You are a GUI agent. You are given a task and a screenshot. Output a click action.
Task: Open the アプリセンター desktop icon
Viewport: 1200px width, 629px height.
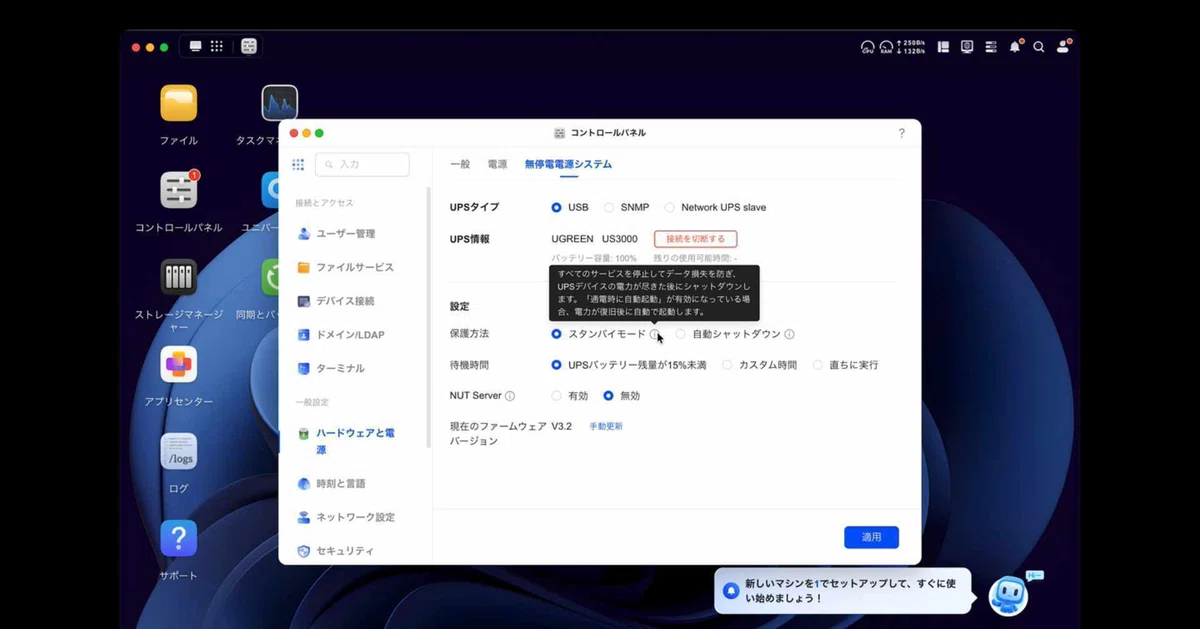(x=178, y=364)
